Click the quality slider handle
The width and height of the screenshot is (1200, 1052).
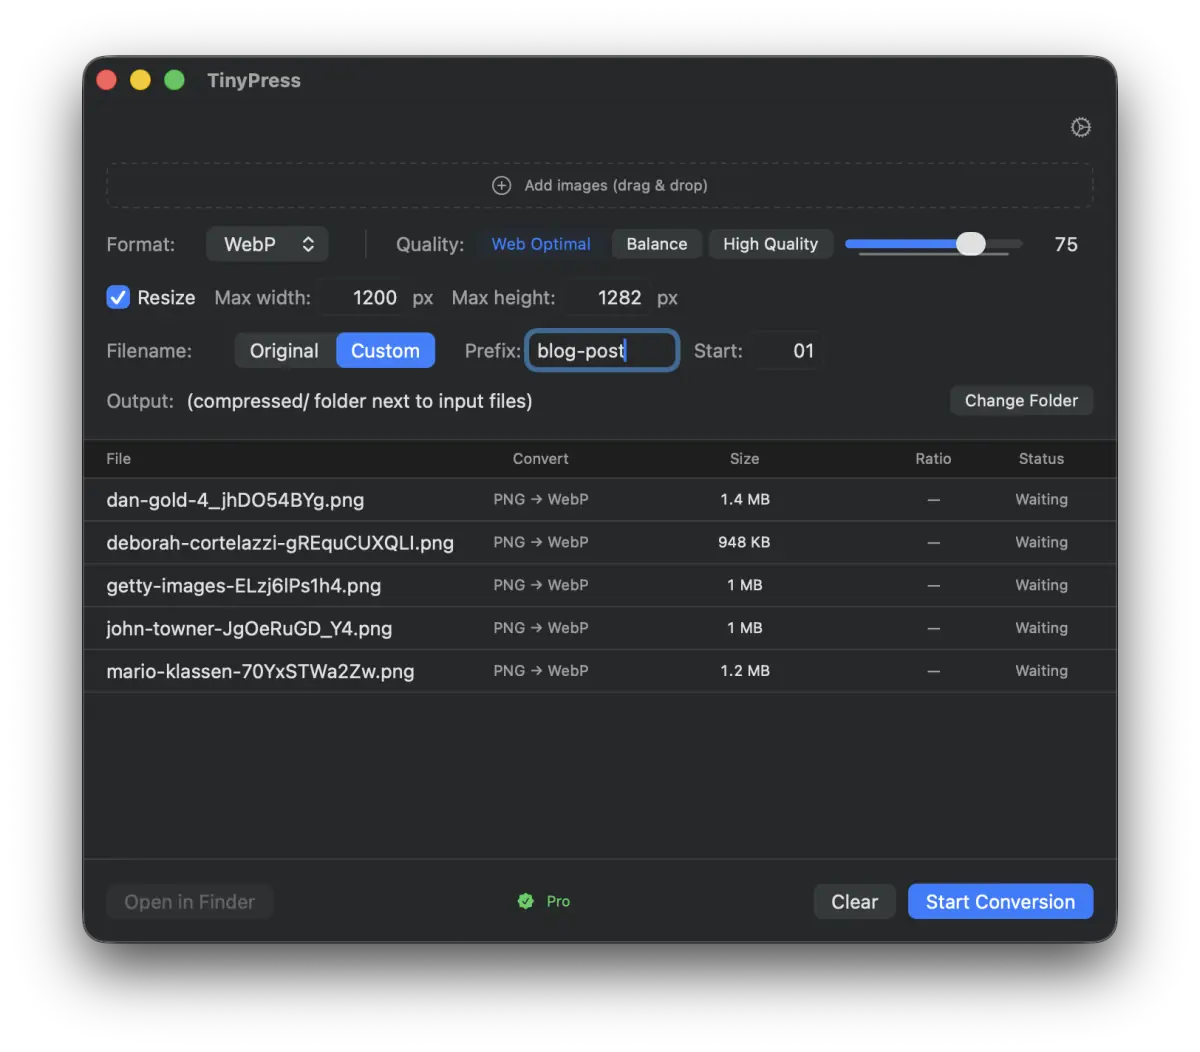click(x=970, y=244)
